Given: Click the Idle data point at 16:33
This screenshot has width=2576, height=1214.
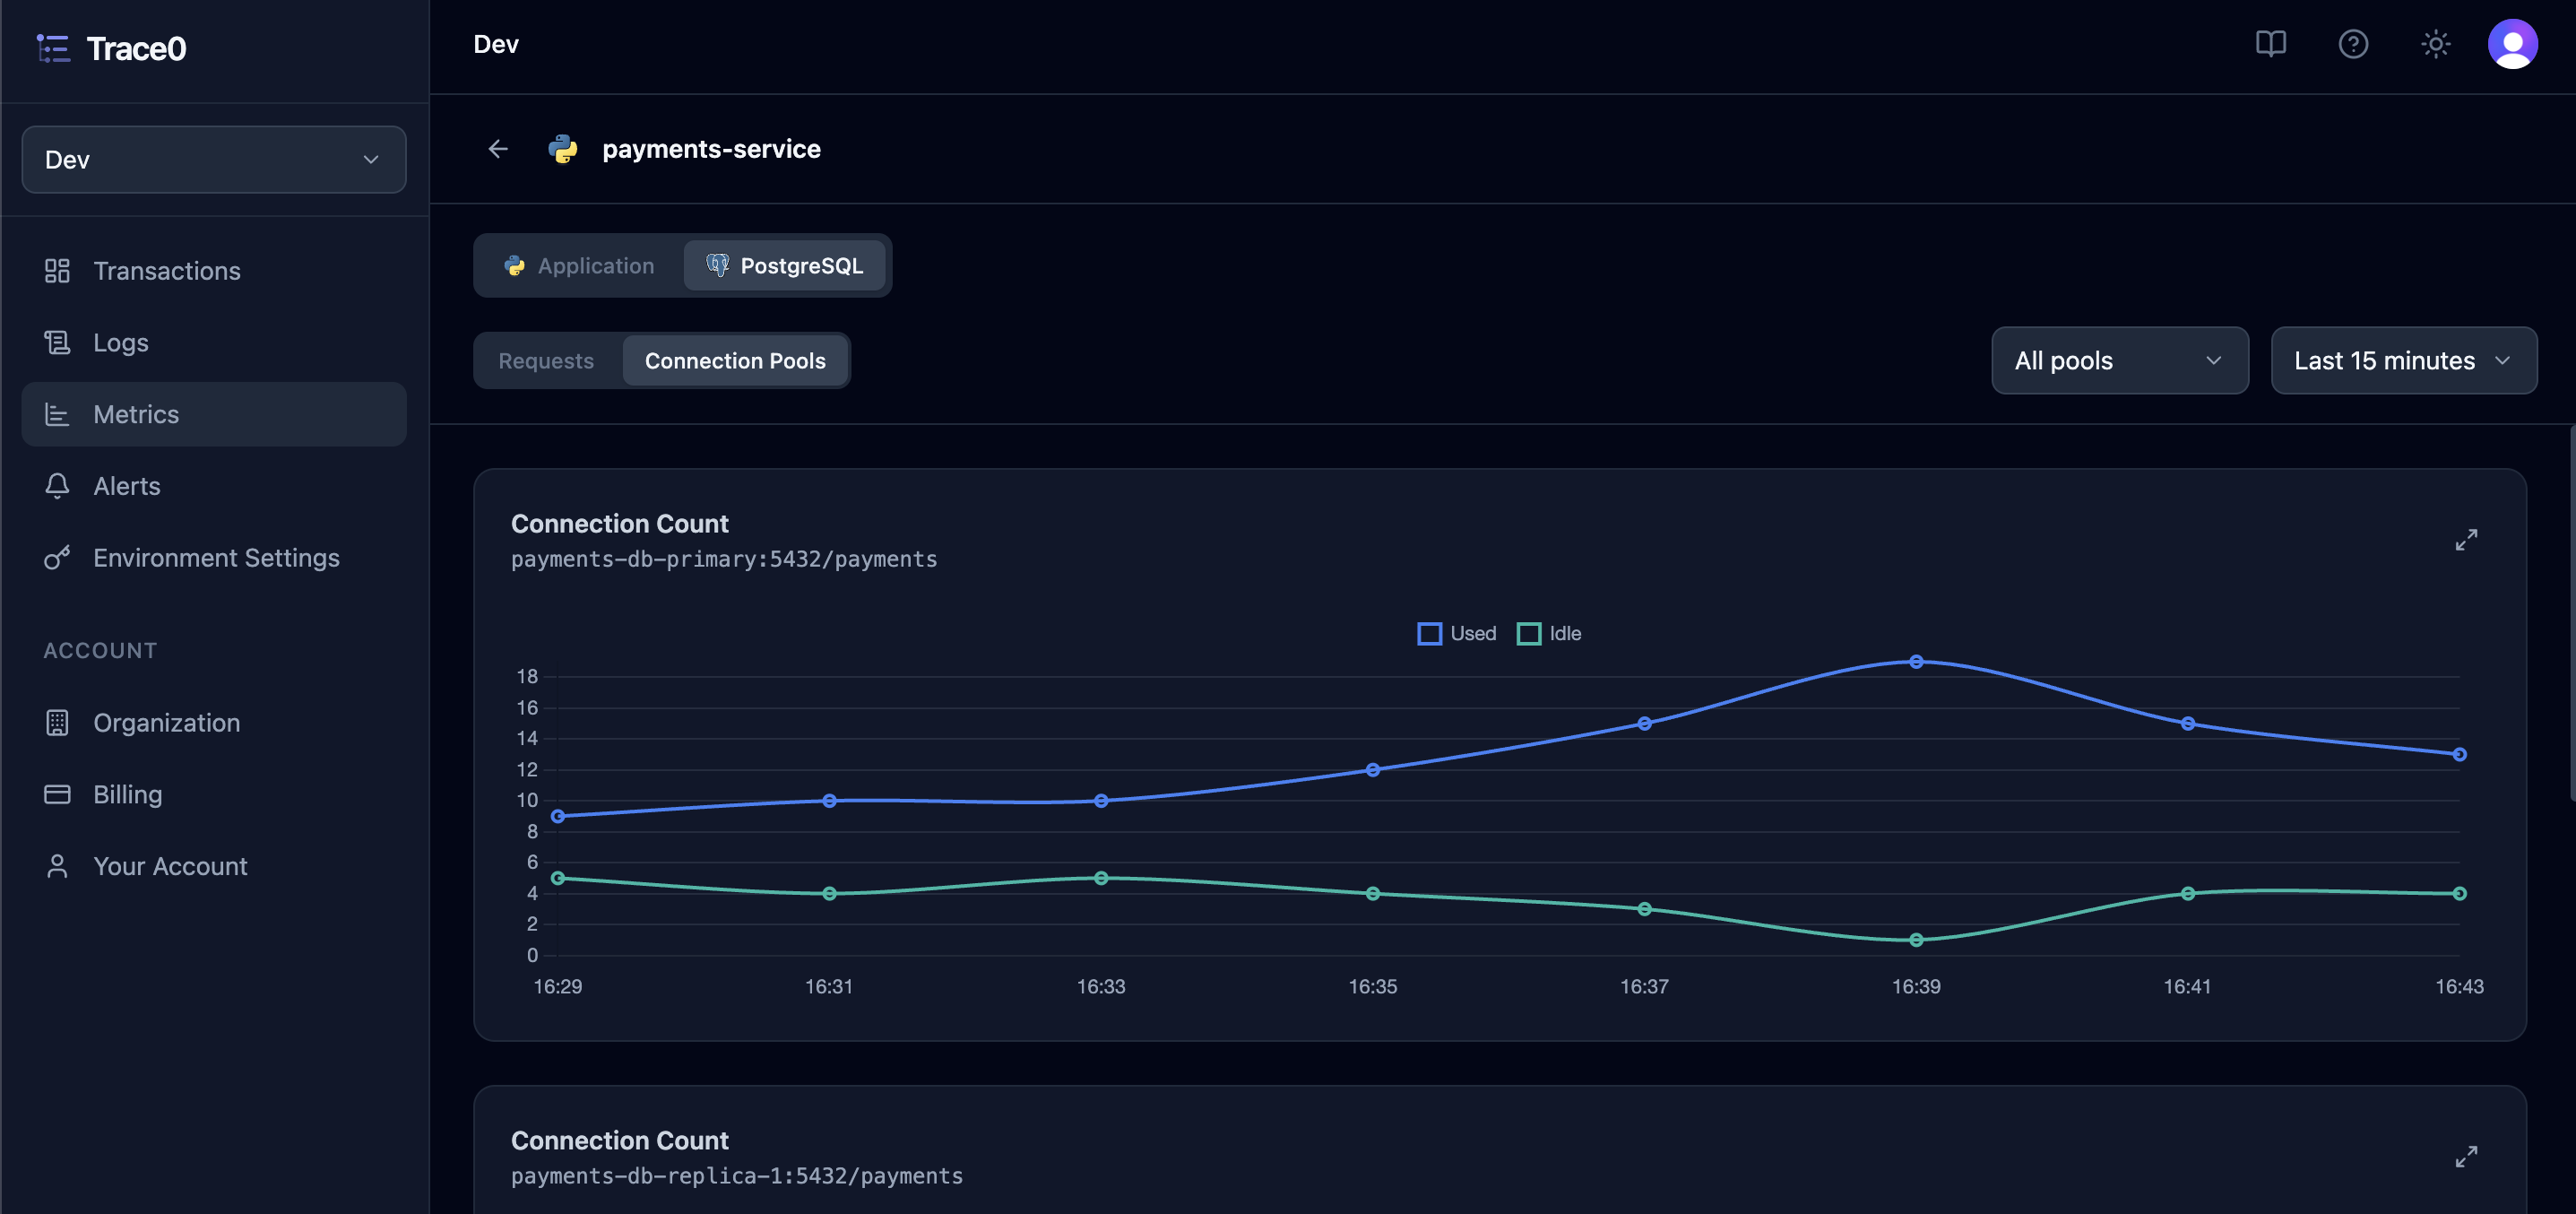Looking at the screenshot, I should 1101,878.
